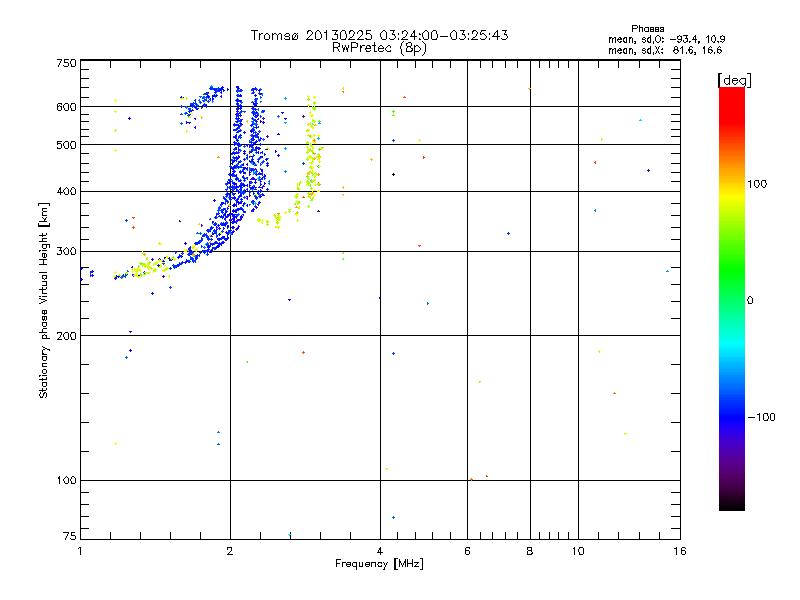Click the y-axis '400' tick label
The image size is (800, 600).
[66, 192]
